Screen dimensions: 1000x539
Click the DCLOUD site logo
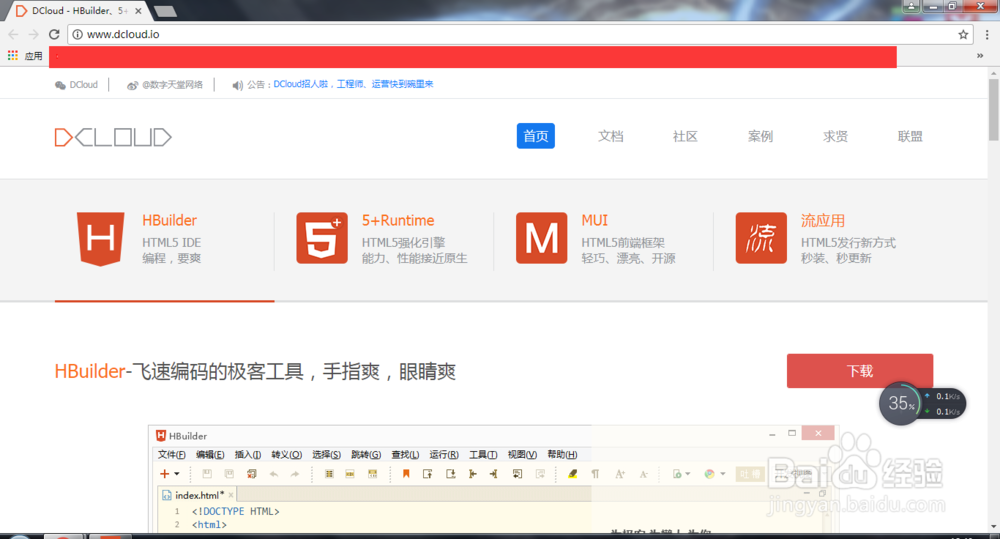[x=113, y=137]
